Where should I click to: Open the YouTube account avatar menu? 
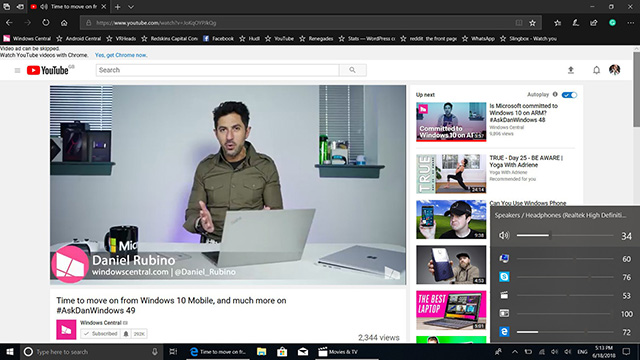point(614,70)
